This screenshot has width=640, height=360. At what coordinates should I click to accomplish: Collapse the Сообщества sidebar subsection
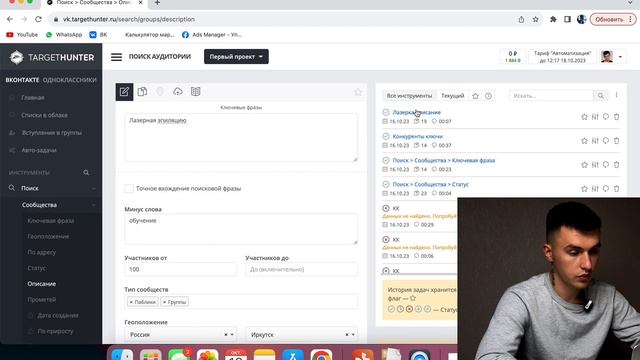click(93, 205)
